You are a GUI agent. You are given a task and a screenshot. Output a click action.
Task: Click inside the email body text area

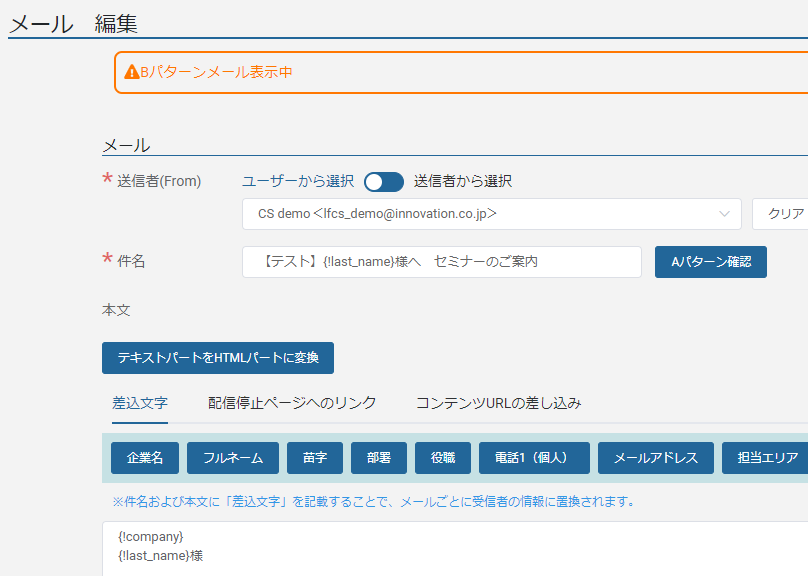pyautogui.click(x=400, y=548)
